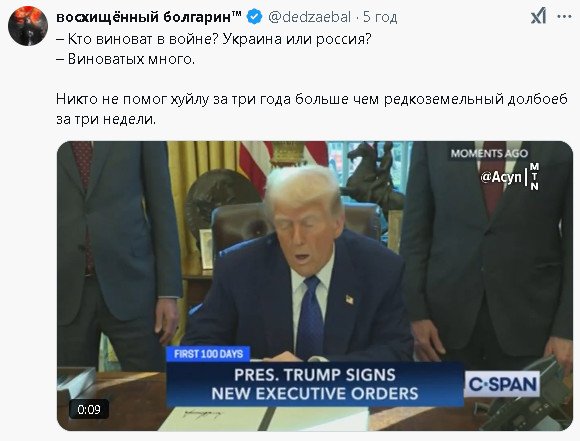Screen dimensions: 580x441
Task: Click the author's profile avatar
Action: [x=28, y=26]
